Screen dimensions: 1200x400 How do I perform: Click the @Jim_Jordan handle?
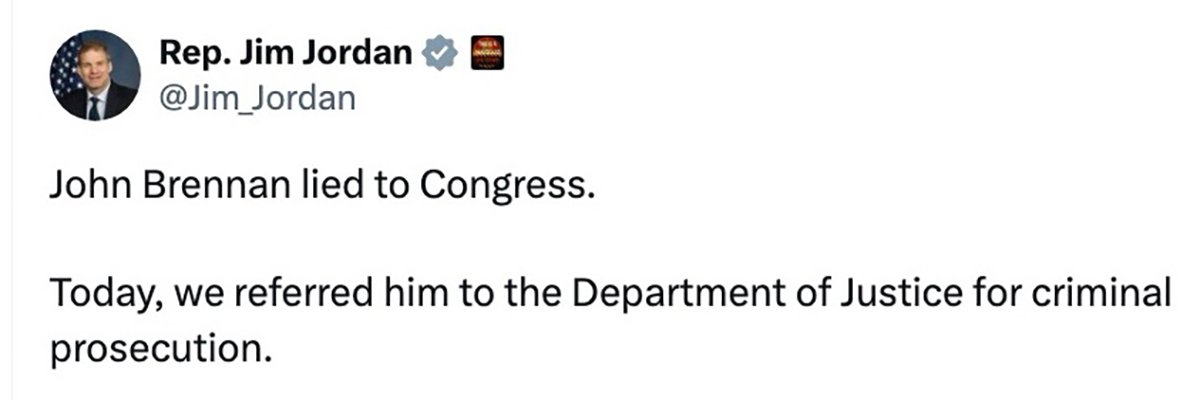[257, 98]
